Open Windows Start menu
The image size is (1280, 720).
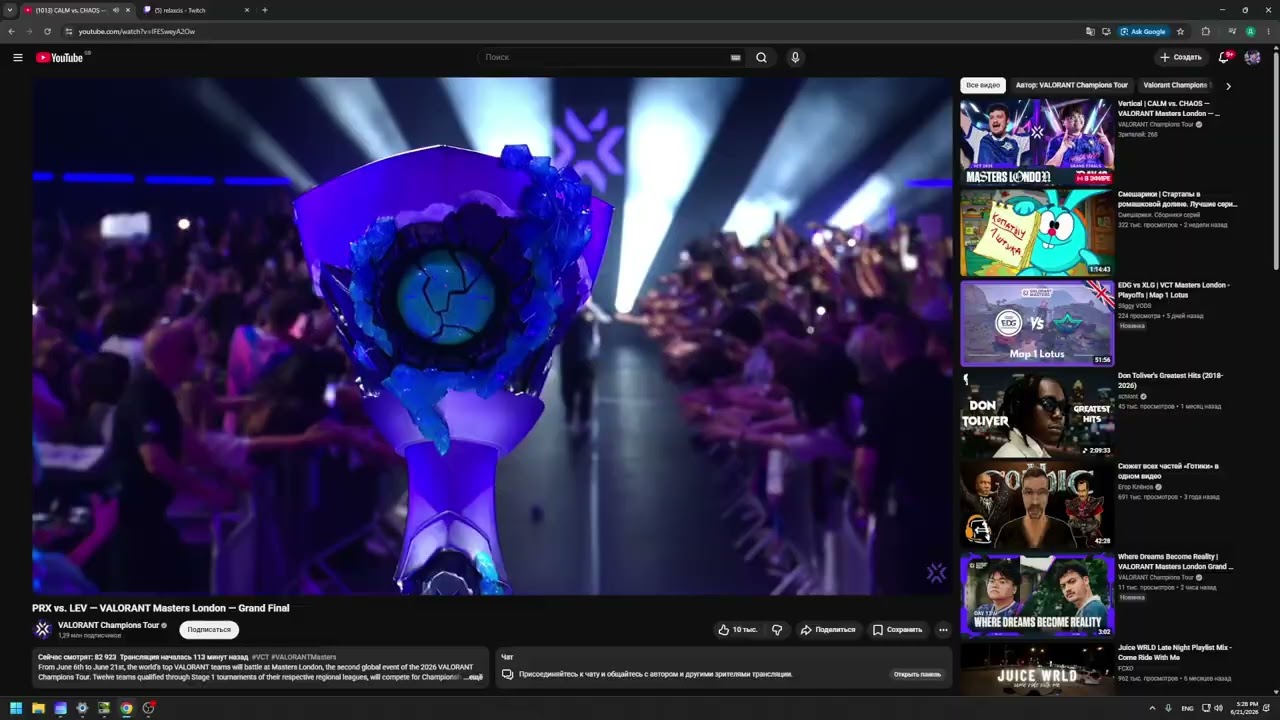16,708
